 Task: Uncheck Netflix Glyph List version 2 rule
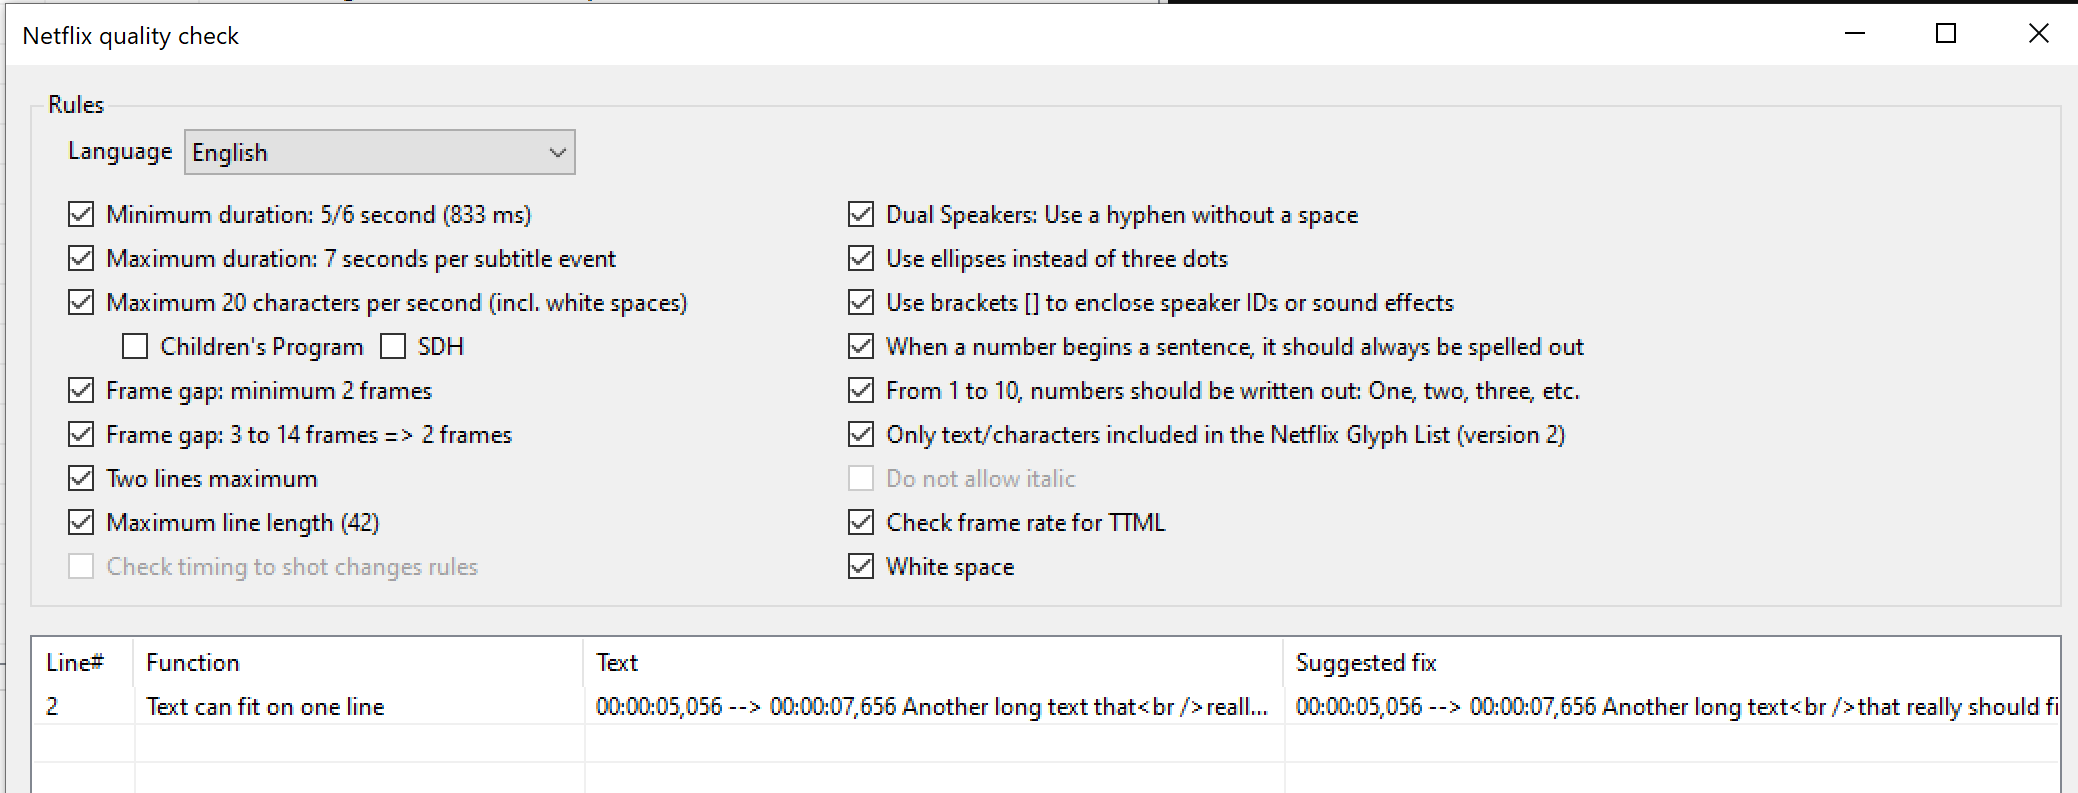pos(861,434)
